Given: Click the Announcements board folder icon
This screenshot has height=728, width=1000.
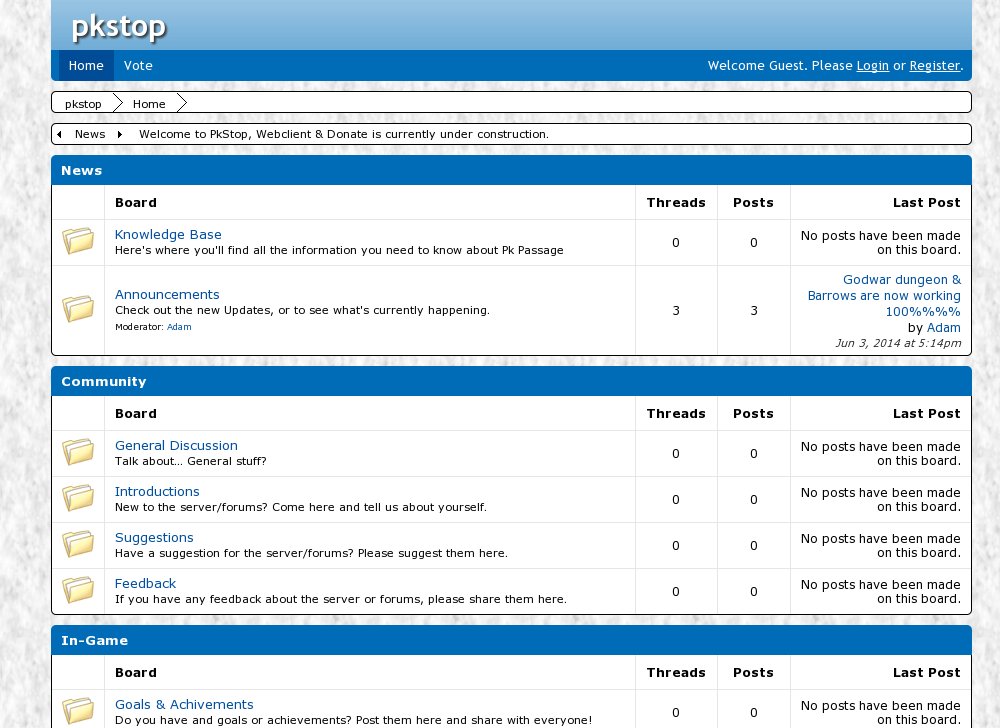Looking at the screenshot, I should click(x=78, y=309).
